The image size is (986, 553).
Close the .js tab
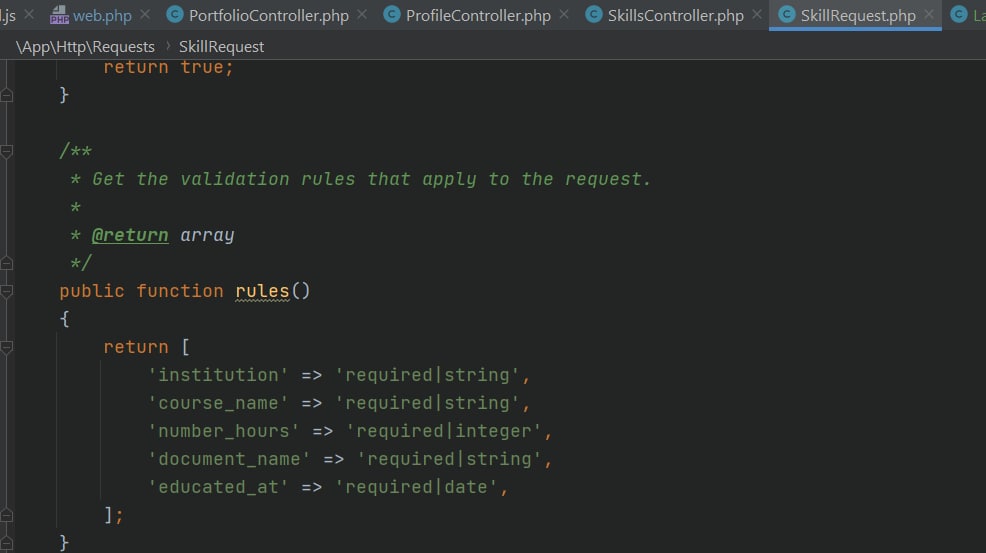tap(29, 14)
